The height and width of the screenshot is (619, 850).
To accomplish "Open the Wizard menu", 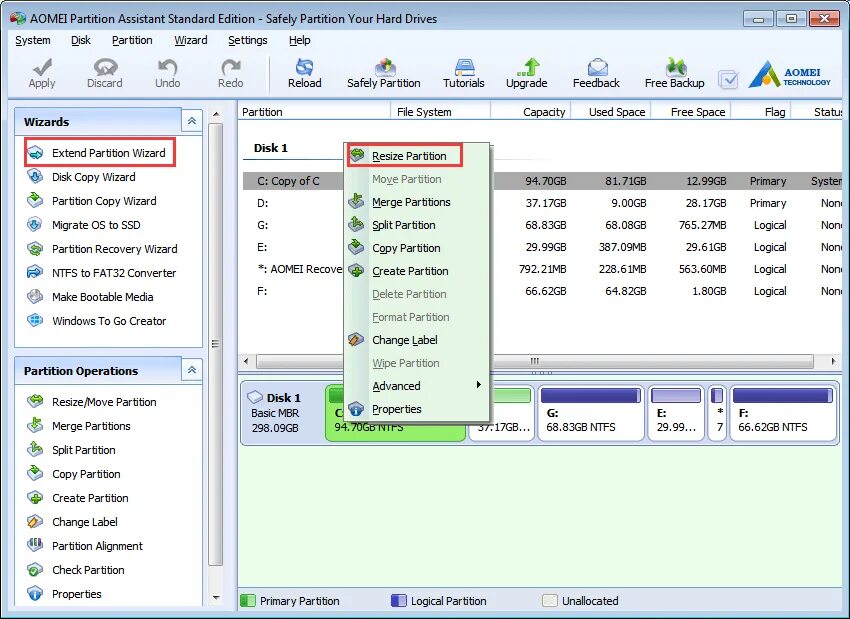I will (191, 40).
